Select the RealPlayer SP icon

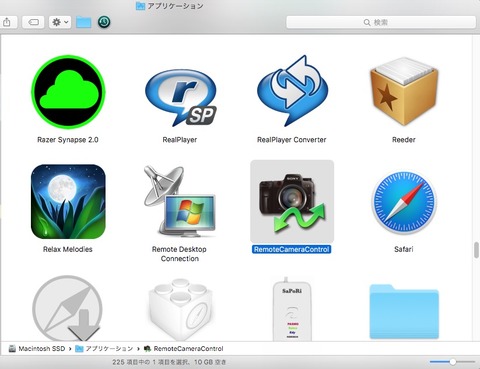pos(181,97)
